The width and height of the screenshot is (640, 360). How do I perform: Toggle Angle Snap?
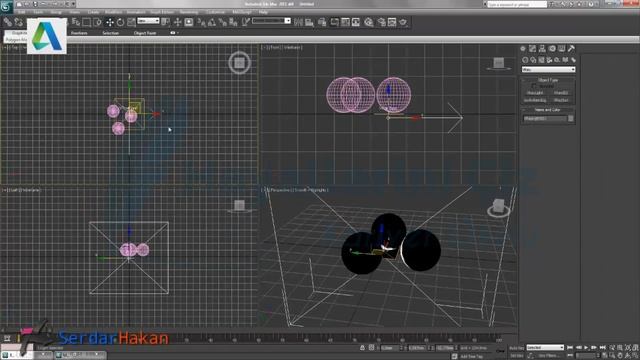[212, 22]
